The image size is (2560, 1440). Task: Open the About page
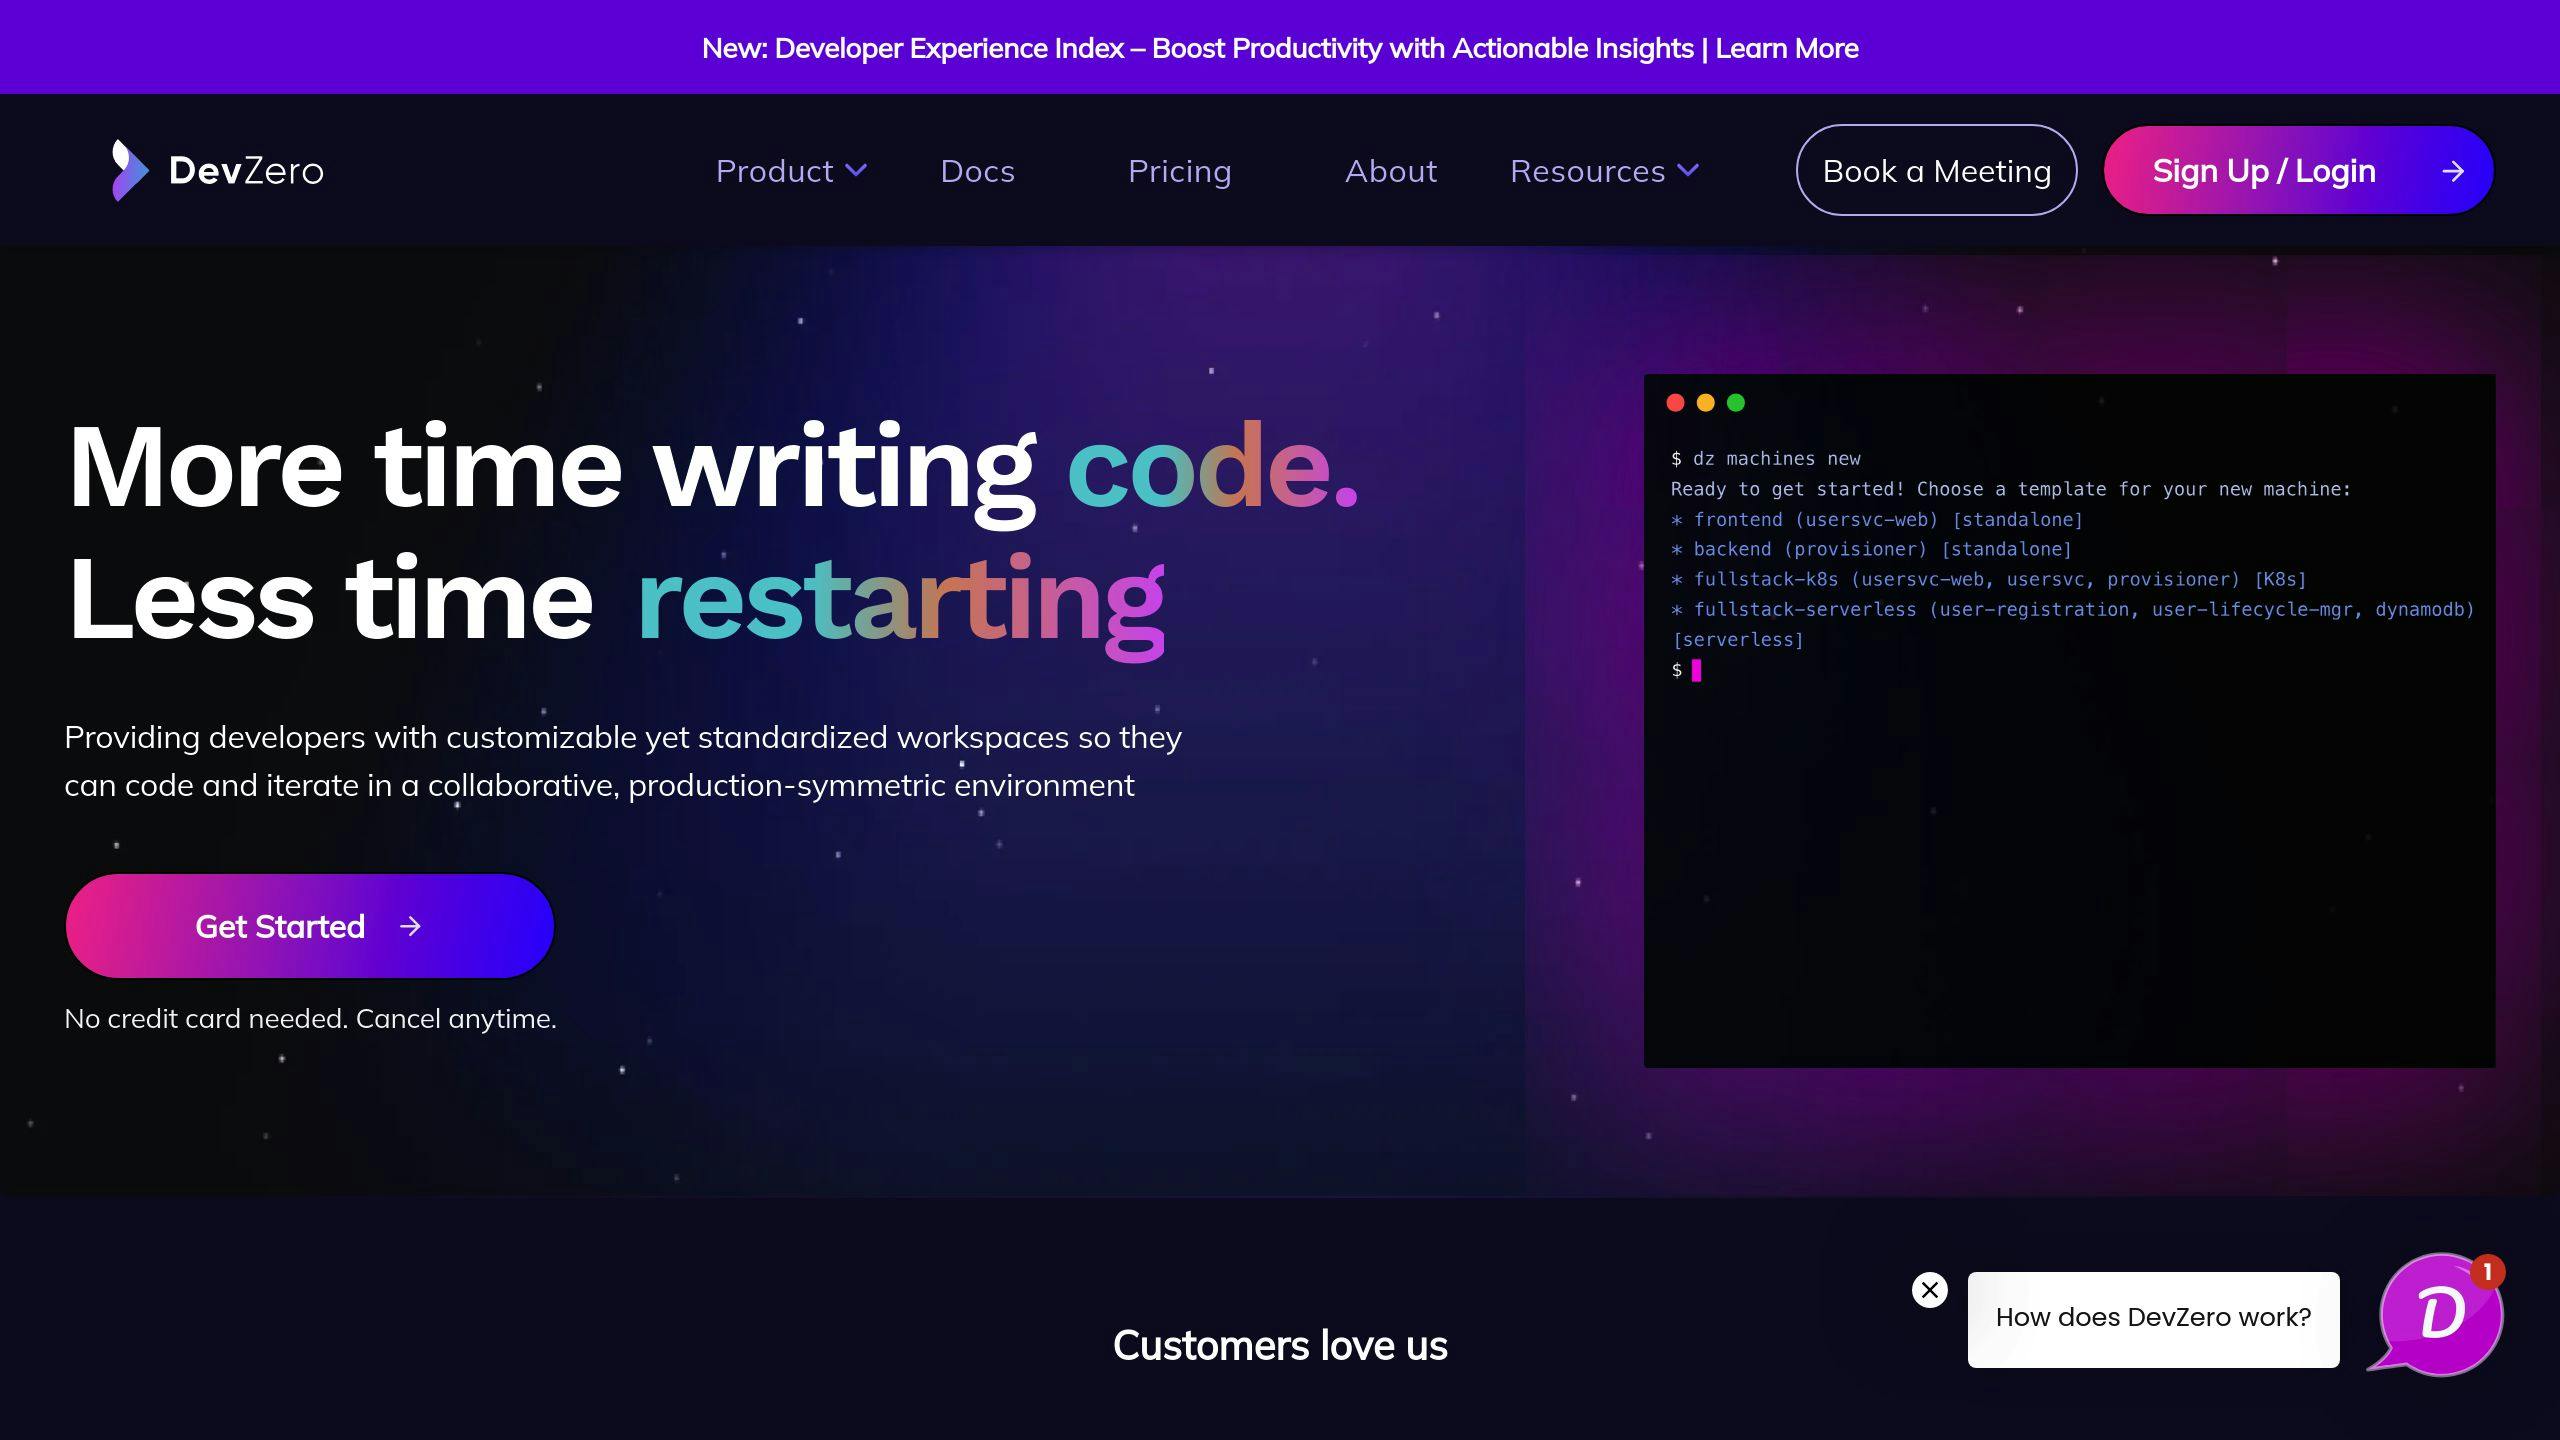click(1391, 169)
